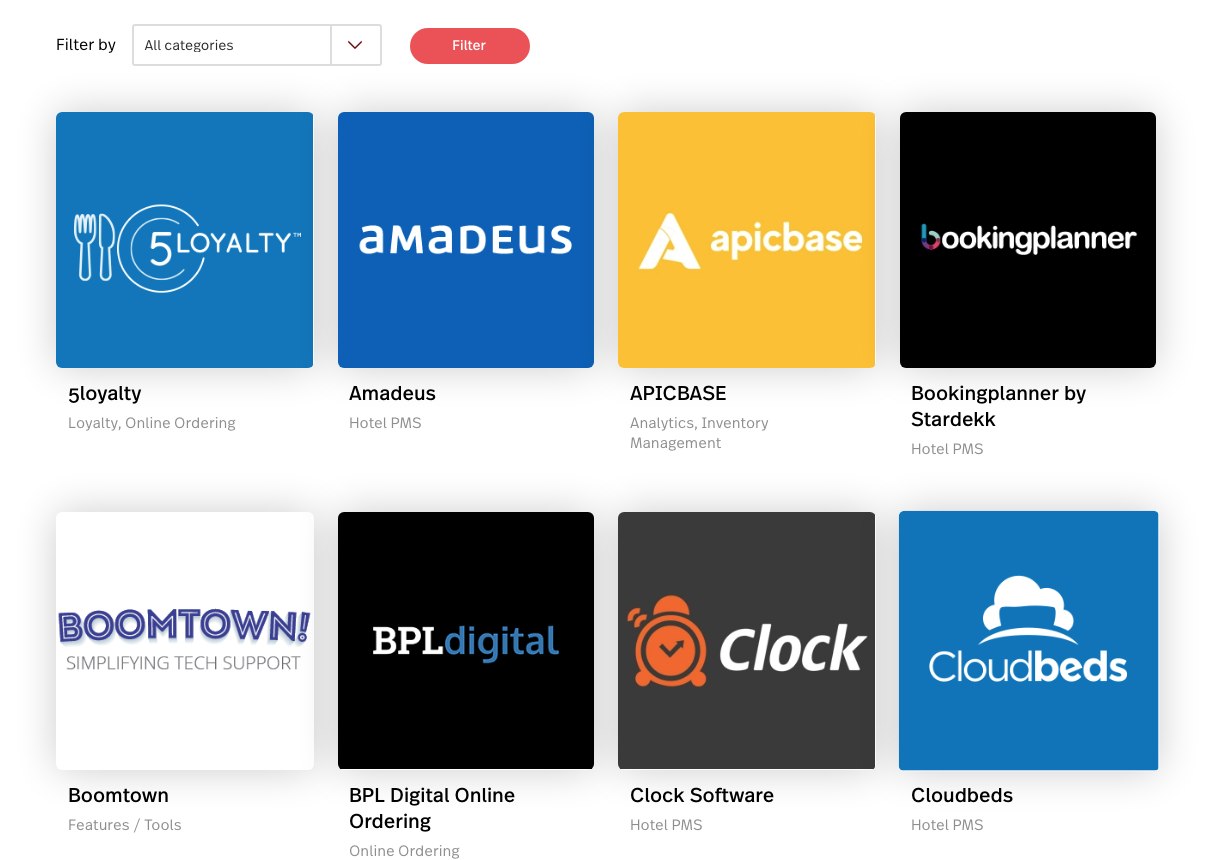
Task: Open the Amadeus logo tile
Action: pyautogui.click(x=466, y=240)
